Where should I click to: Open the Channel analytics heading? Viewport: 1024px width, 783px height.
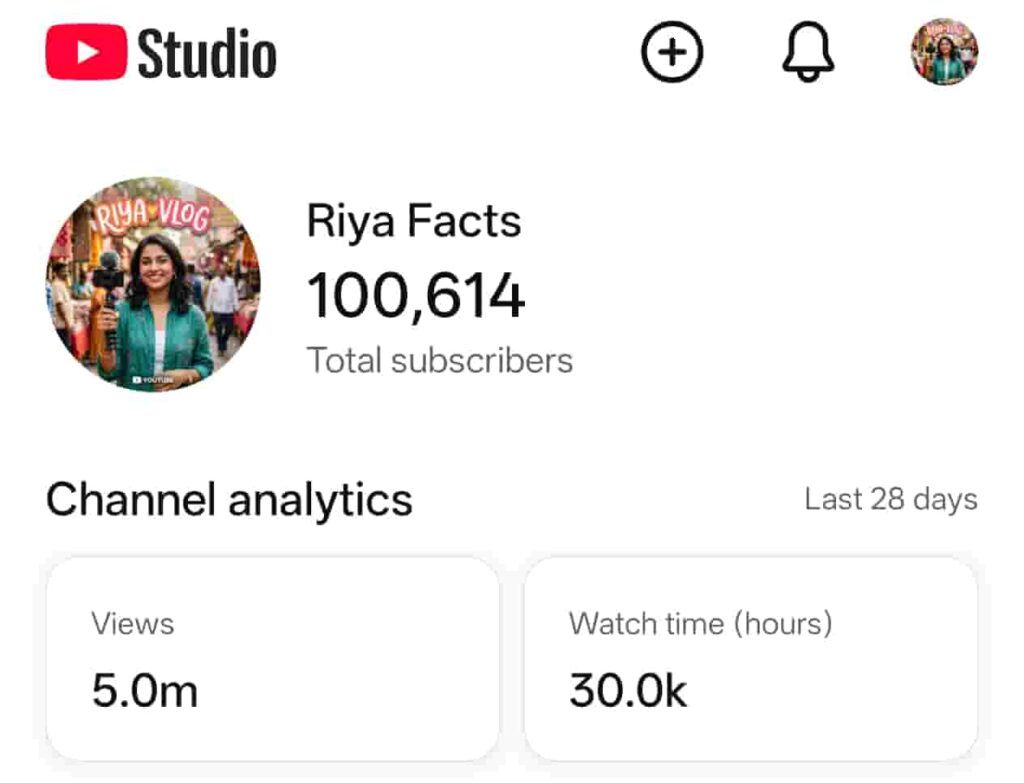coord(229,500)
